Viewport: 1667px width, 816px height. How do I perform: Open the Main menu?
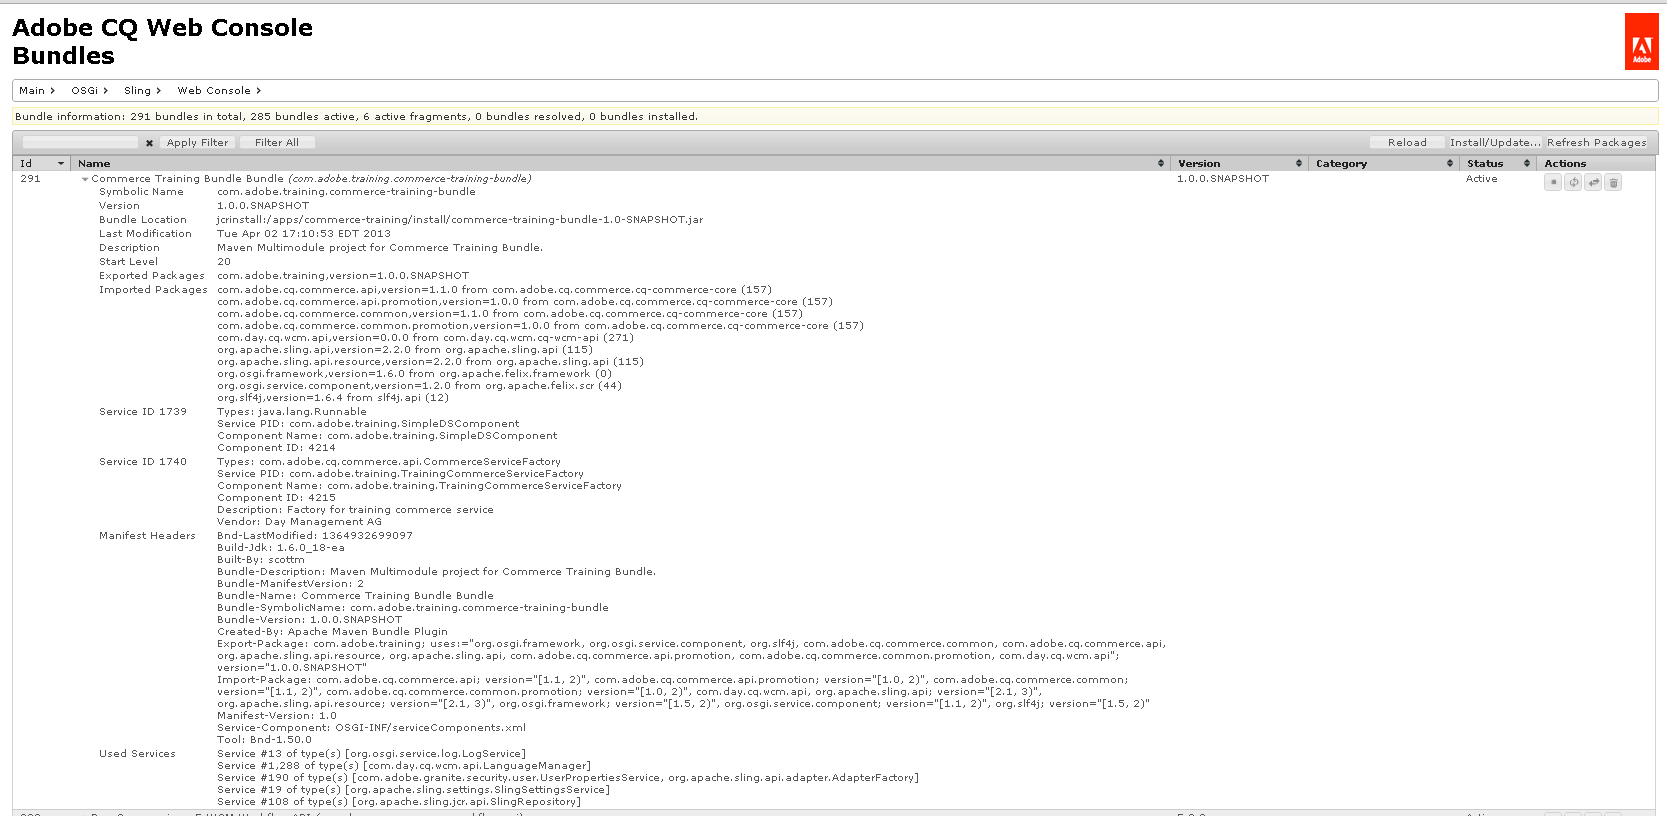point(37,90)
